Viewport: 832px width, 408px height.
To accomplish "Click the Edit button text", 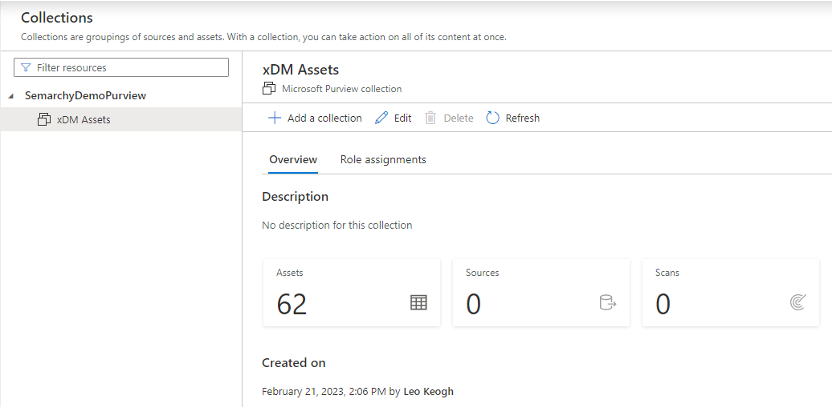I will coord(402,118).
